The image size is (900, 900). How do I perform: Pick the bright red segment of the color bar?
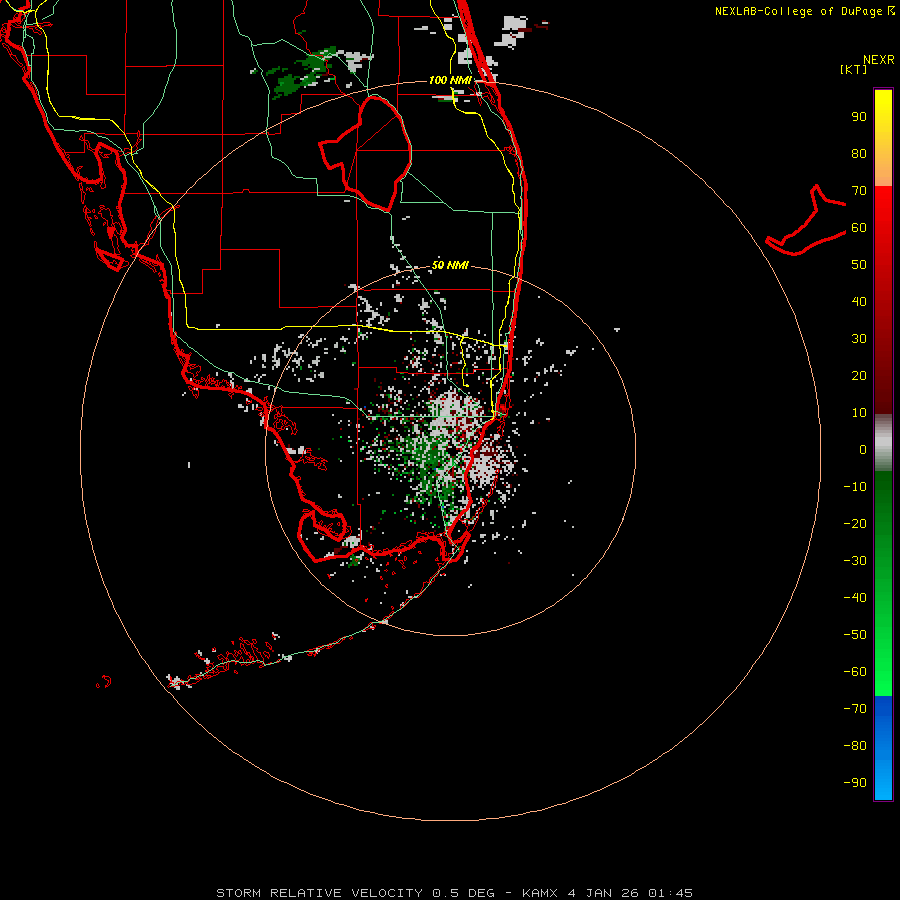tap(883, 210)
